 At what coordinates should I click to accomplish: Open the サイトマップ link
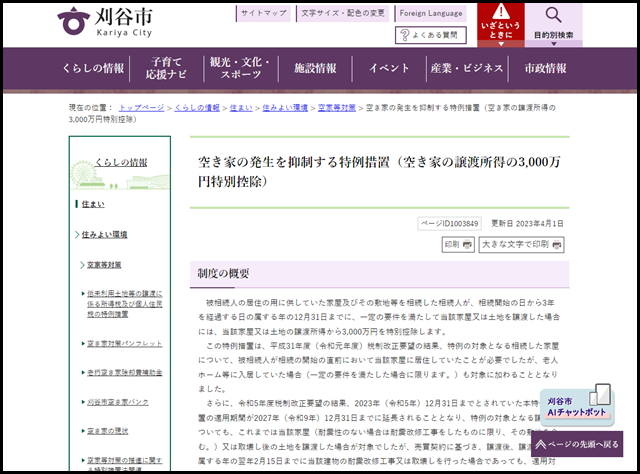point(263,13)
